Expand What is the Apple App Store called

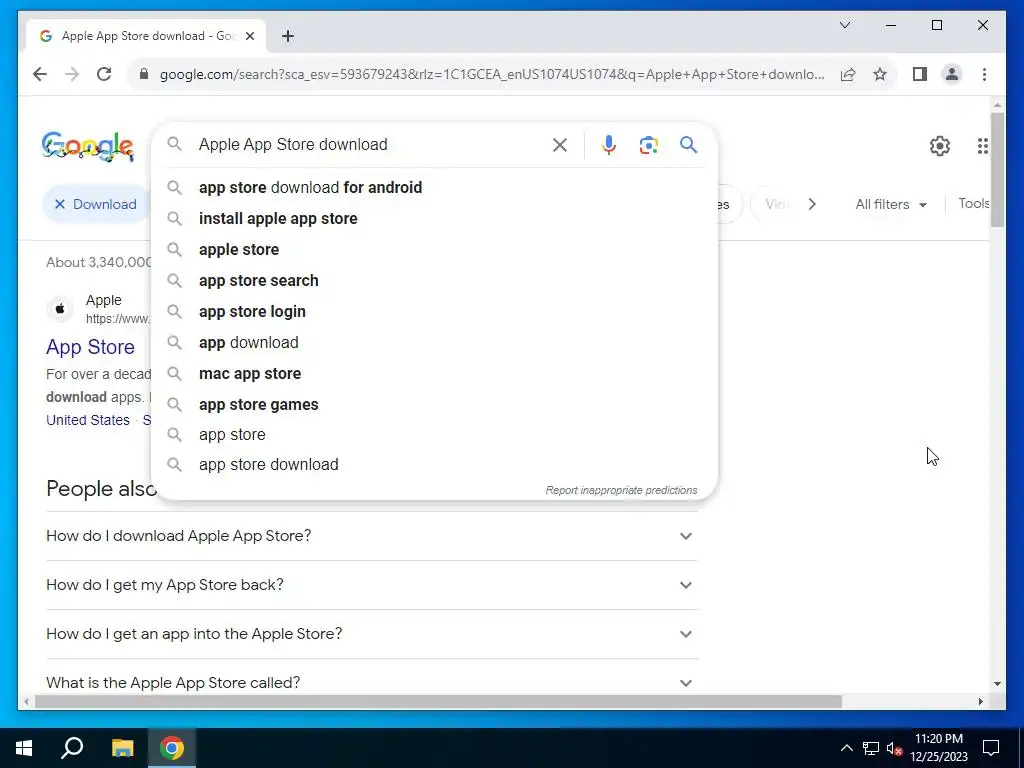(x=372, y=682)
